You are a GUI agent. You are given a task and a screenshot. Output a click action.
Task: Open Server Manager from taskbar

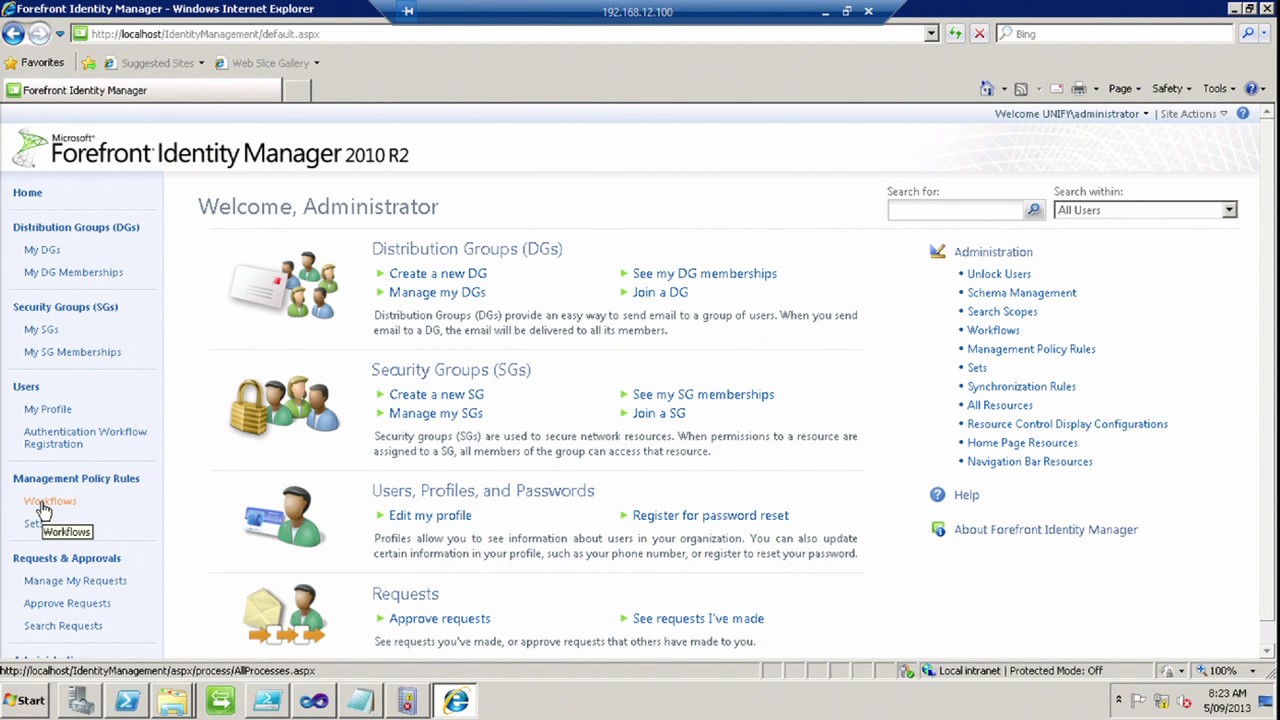[x=81, y=701]
